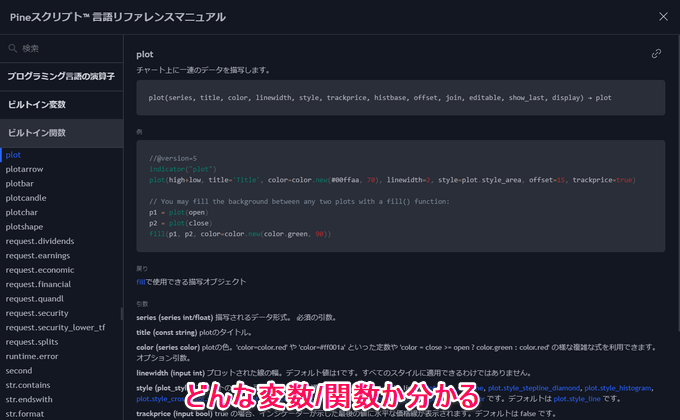Viewport: 680px width, 420px height.
Task: Open plotshape in the sidebar list
Action: (x=24, y=227)
